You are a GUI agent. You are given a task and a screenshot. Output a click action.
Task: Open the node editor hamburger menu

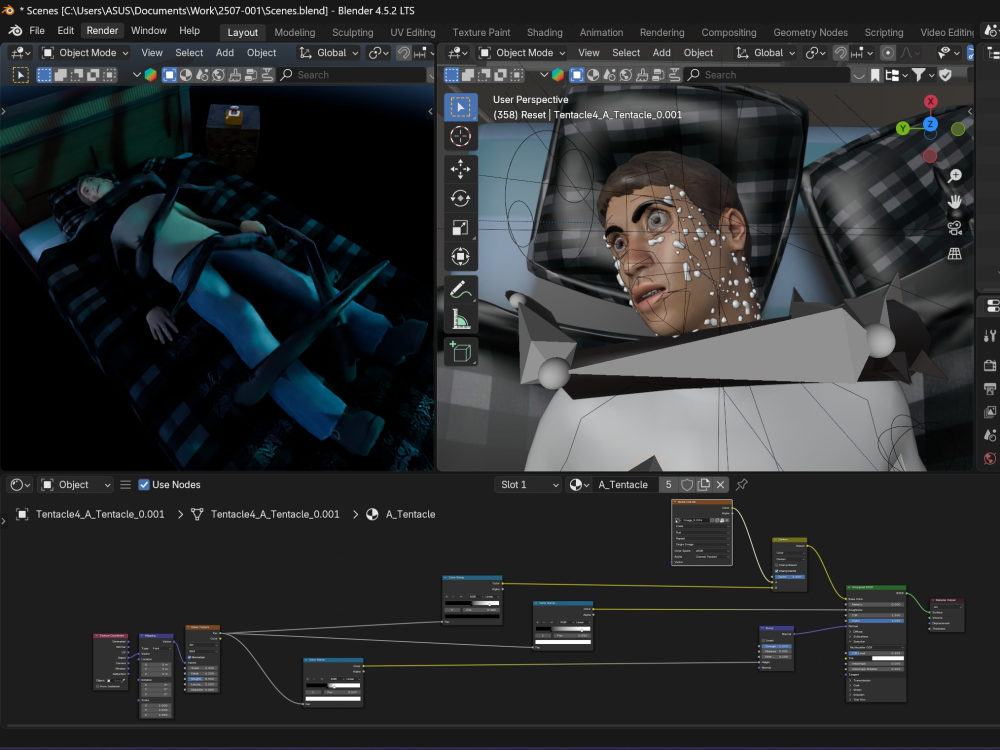[126, 485]
